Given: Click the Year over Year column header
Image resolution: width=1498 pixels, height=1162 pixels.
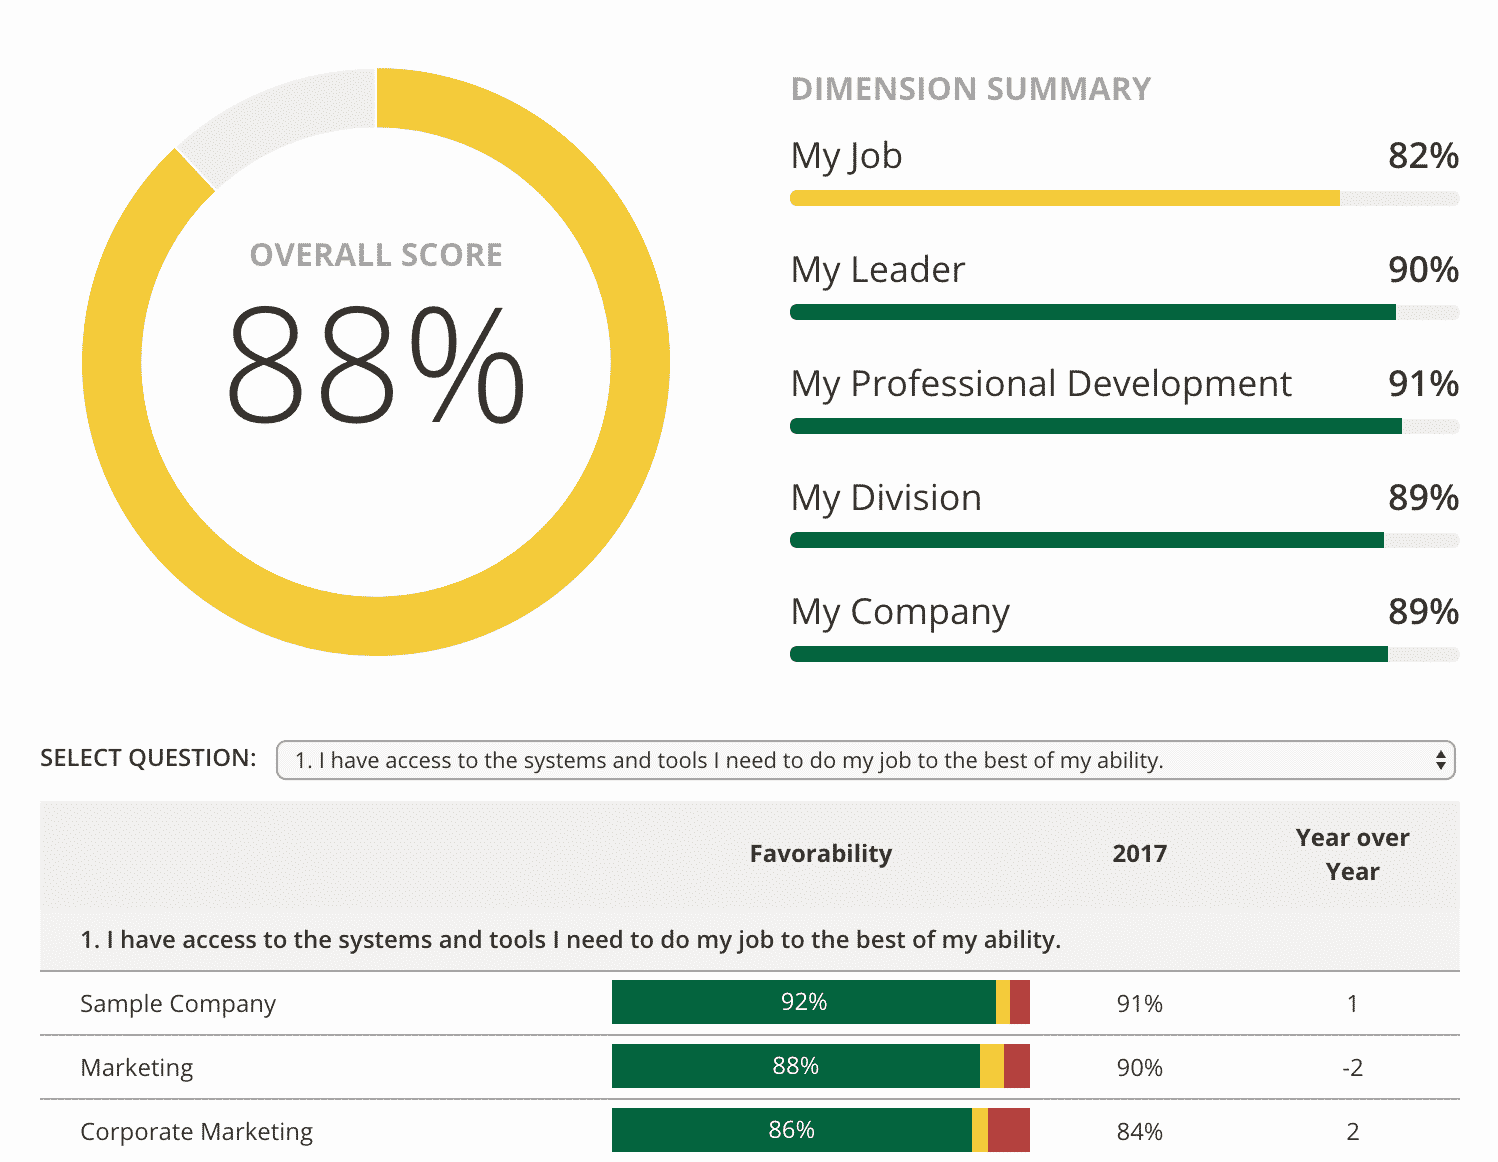Looking at the screenshot, I should 1352,854.
